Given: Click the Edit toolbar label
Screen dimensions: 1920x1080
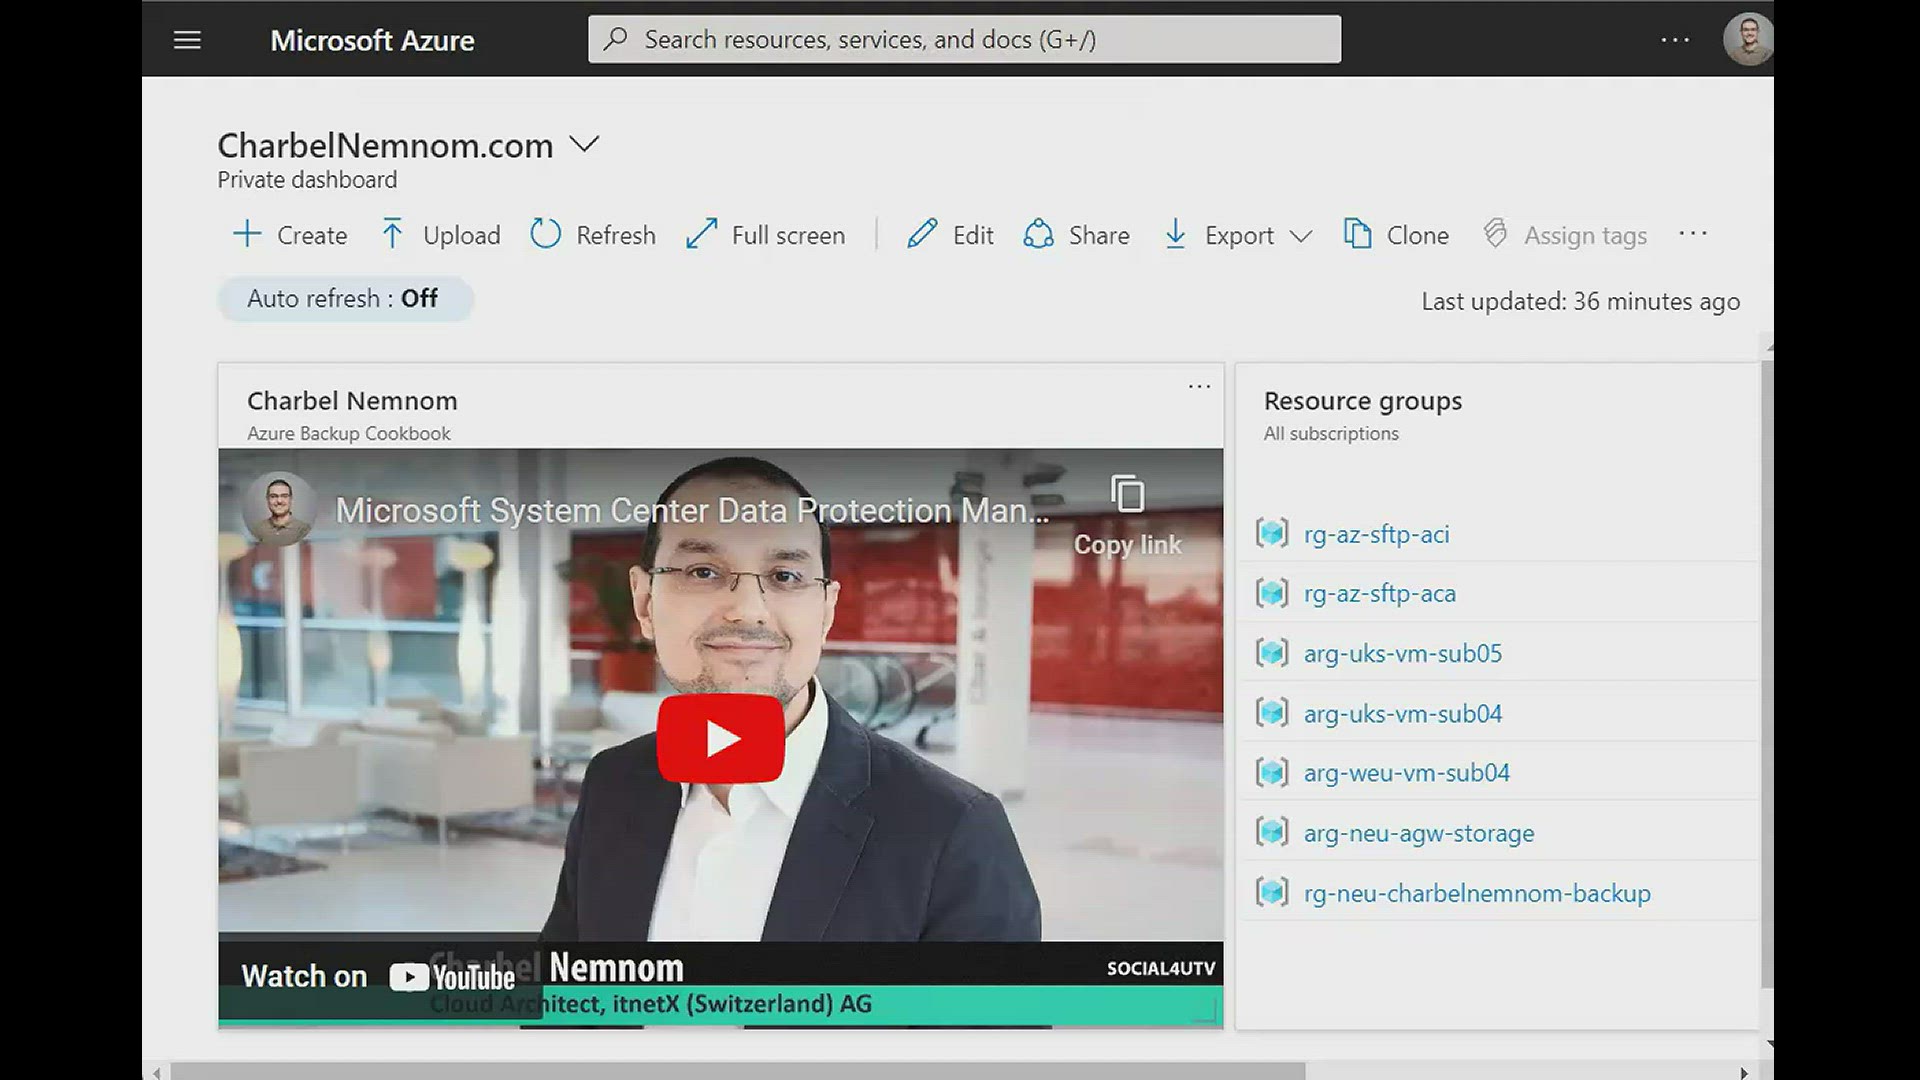Looking at the screenshot, I should [x=973, y=235].
